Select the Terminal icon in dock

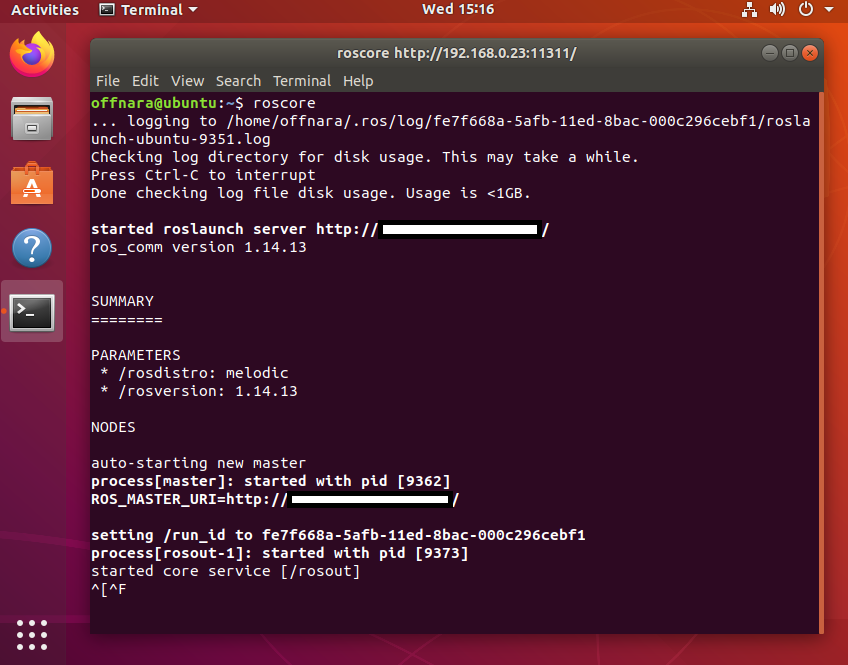(x=31, y=312)
